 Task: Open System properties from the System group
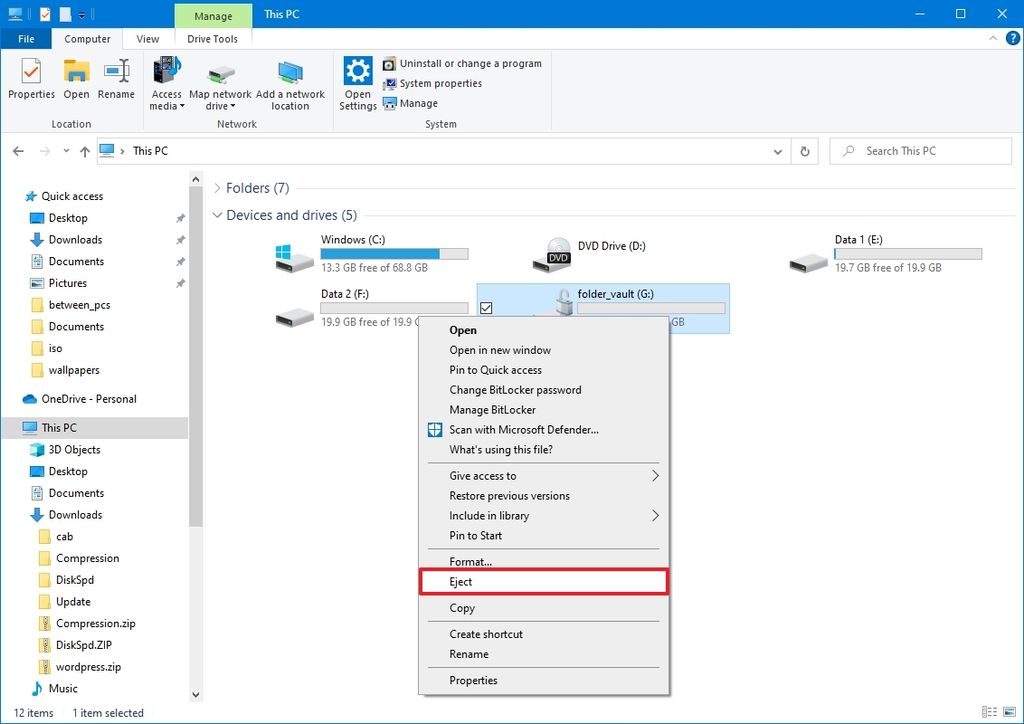(432, 83)
